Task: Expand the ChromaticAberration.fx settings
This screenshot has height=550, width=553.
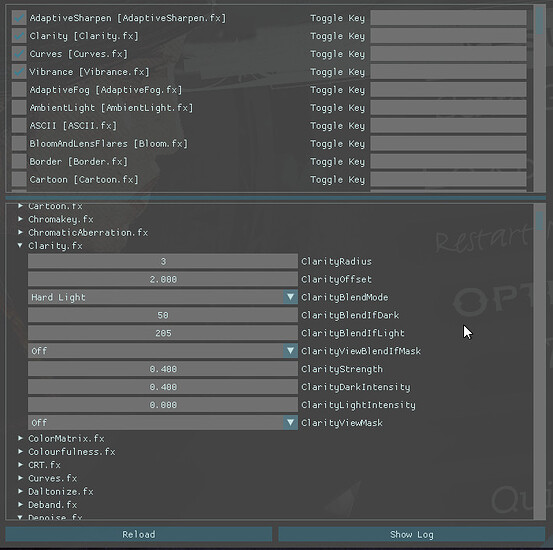Action: click(x=20, y=232)
